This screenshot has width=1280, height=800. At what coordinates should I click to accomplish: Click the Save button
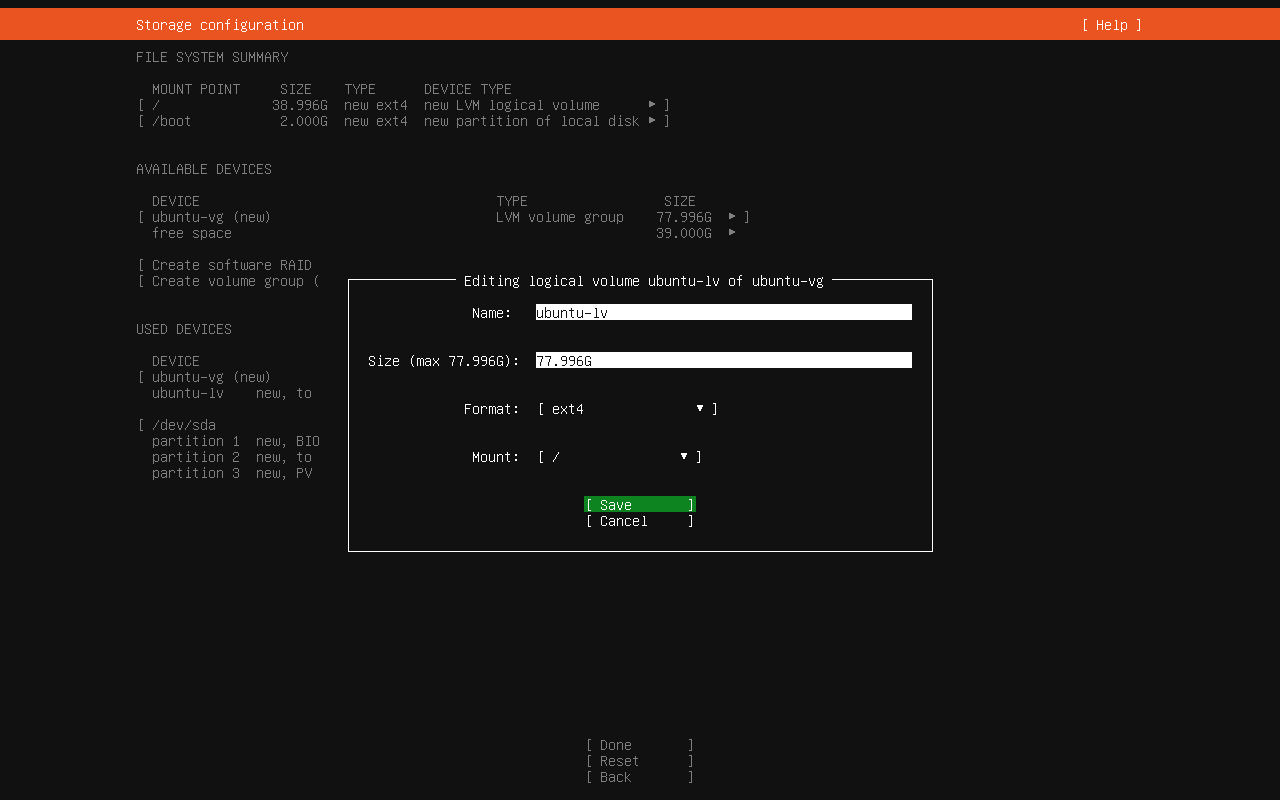(x=639, y=504)
